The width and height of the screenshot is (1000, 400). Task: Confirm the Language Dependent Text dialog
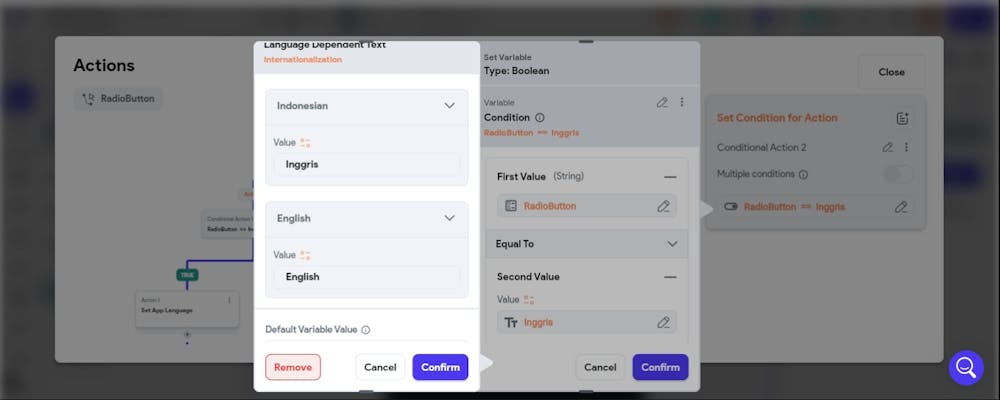(x=440, y=367)
